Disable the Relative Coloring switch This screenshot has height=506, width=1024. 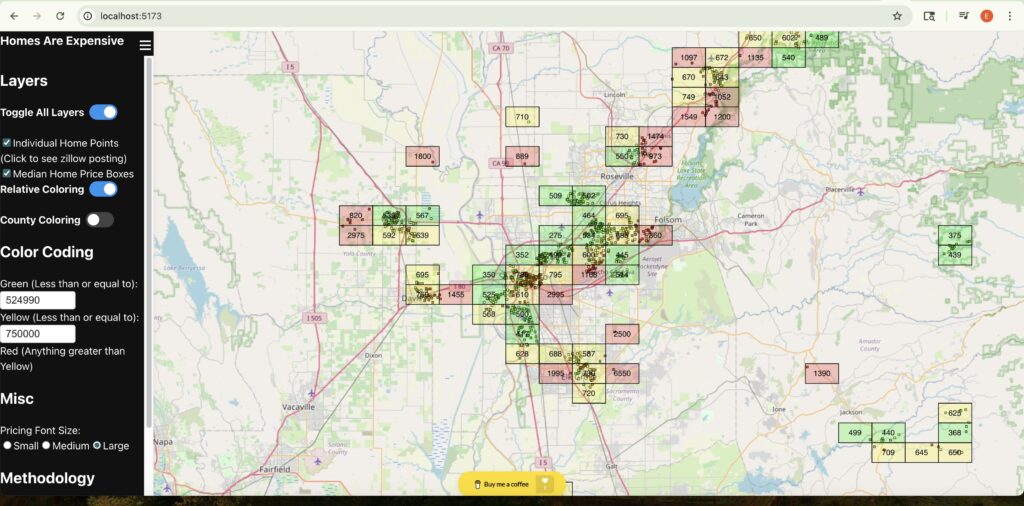[x=103, y=189]
